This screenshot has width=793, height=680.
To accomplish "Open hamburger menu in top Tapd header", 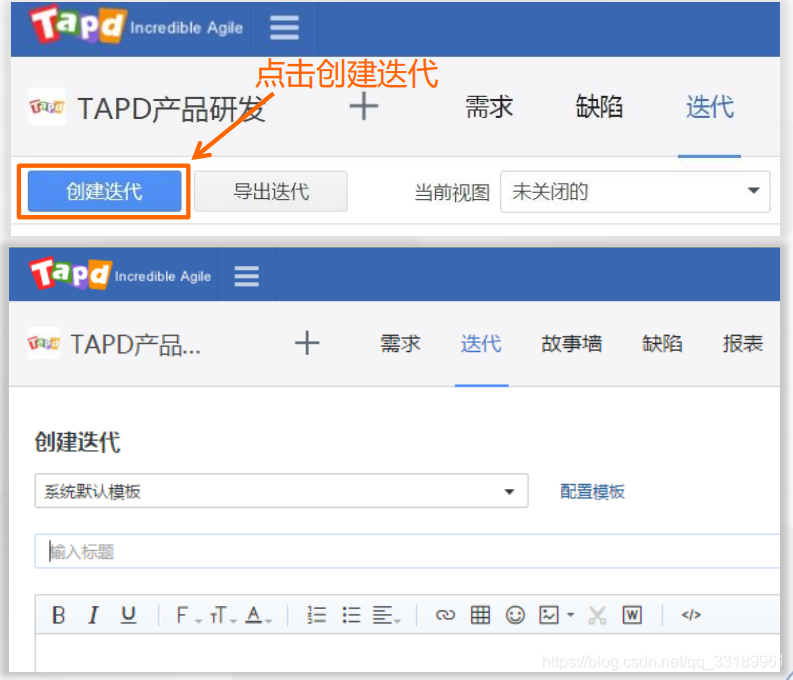I will click(284, 27).
